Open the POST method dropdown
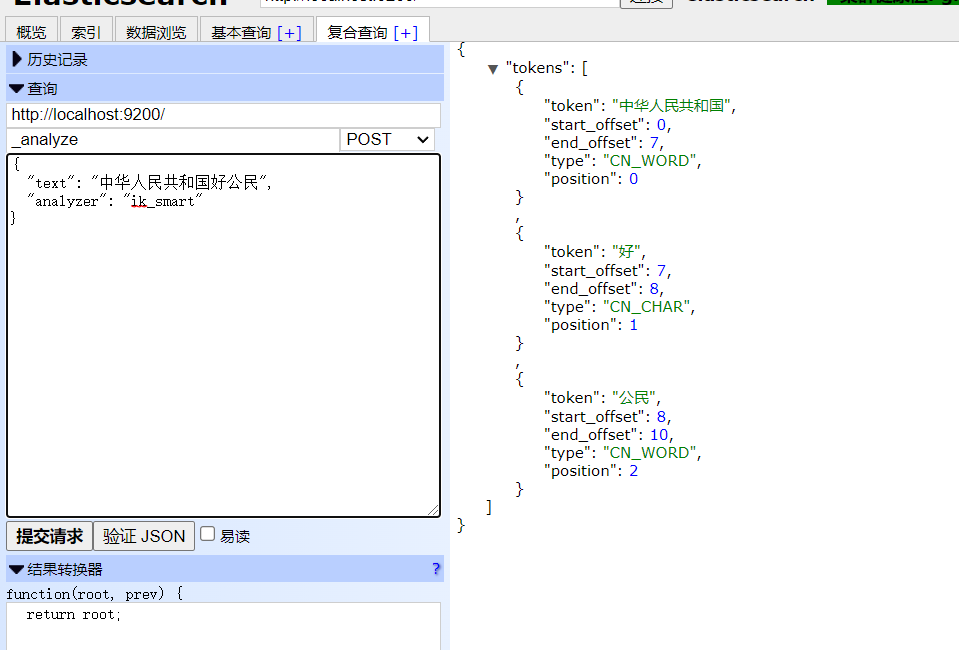959x650 pixels. point(387,139)
